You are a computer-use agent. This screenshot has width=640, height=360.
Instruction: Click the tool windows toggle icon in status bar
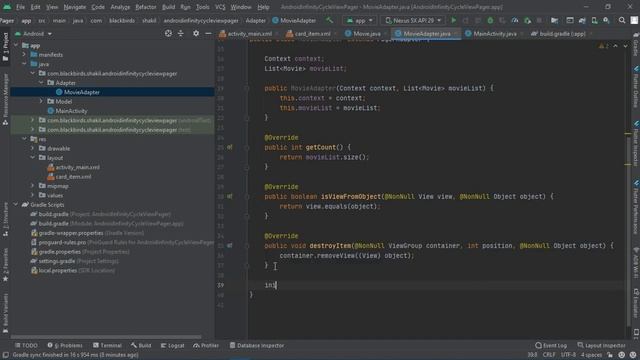(5, 355)
